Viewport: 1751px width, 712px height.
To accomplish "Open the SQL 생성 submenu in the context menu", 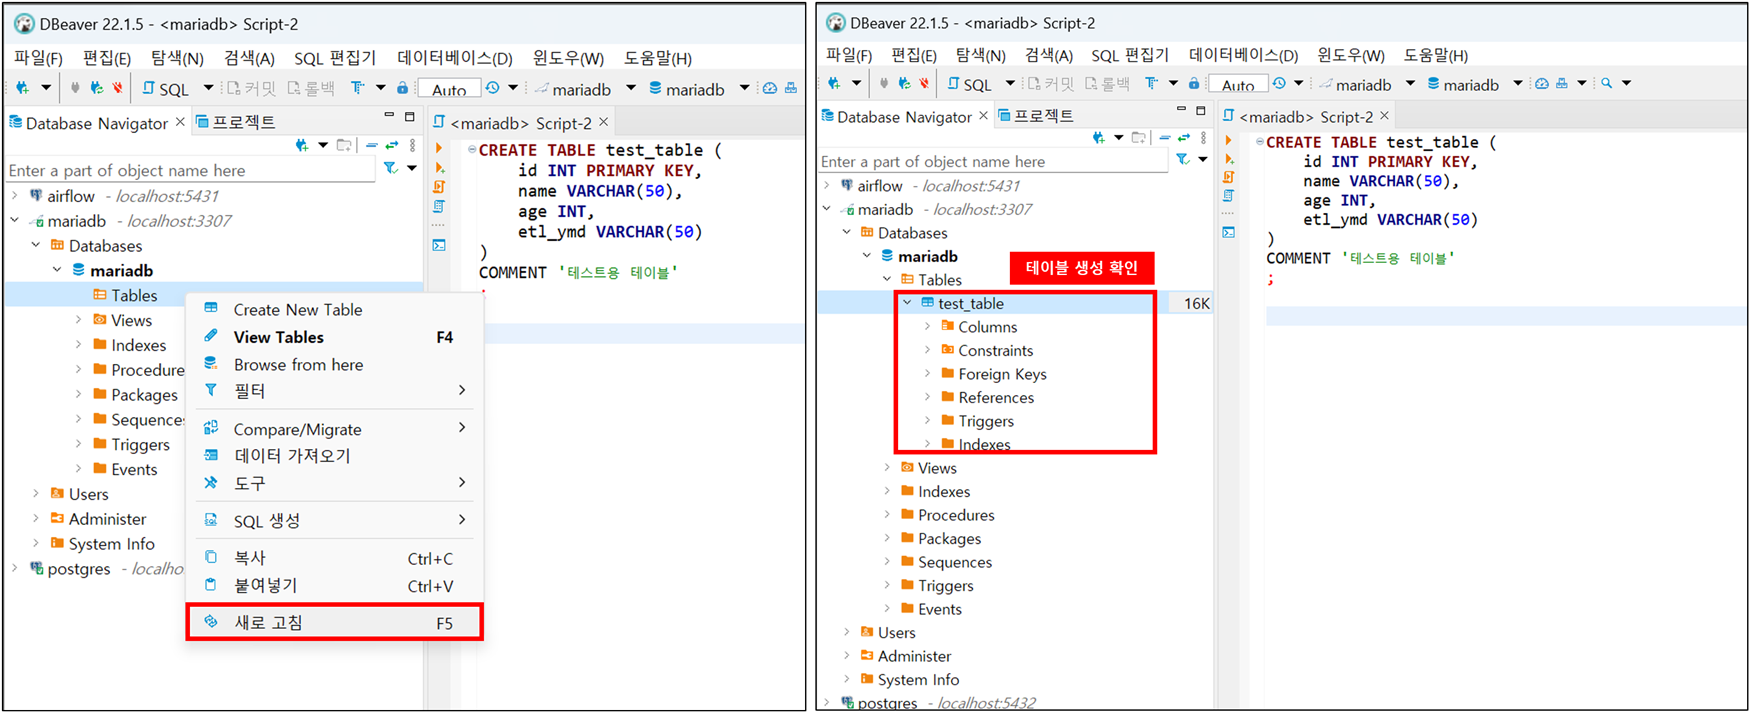I will (x=335, y=520).
